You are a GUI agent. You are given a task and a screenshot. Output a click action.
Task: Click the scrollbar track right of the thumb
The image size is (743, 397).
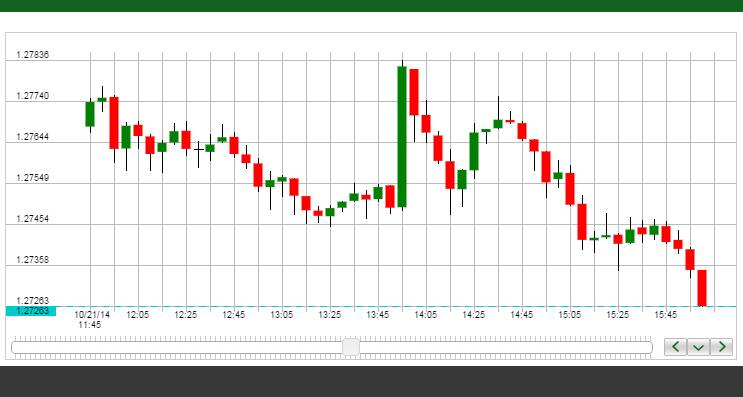point(506,348)
